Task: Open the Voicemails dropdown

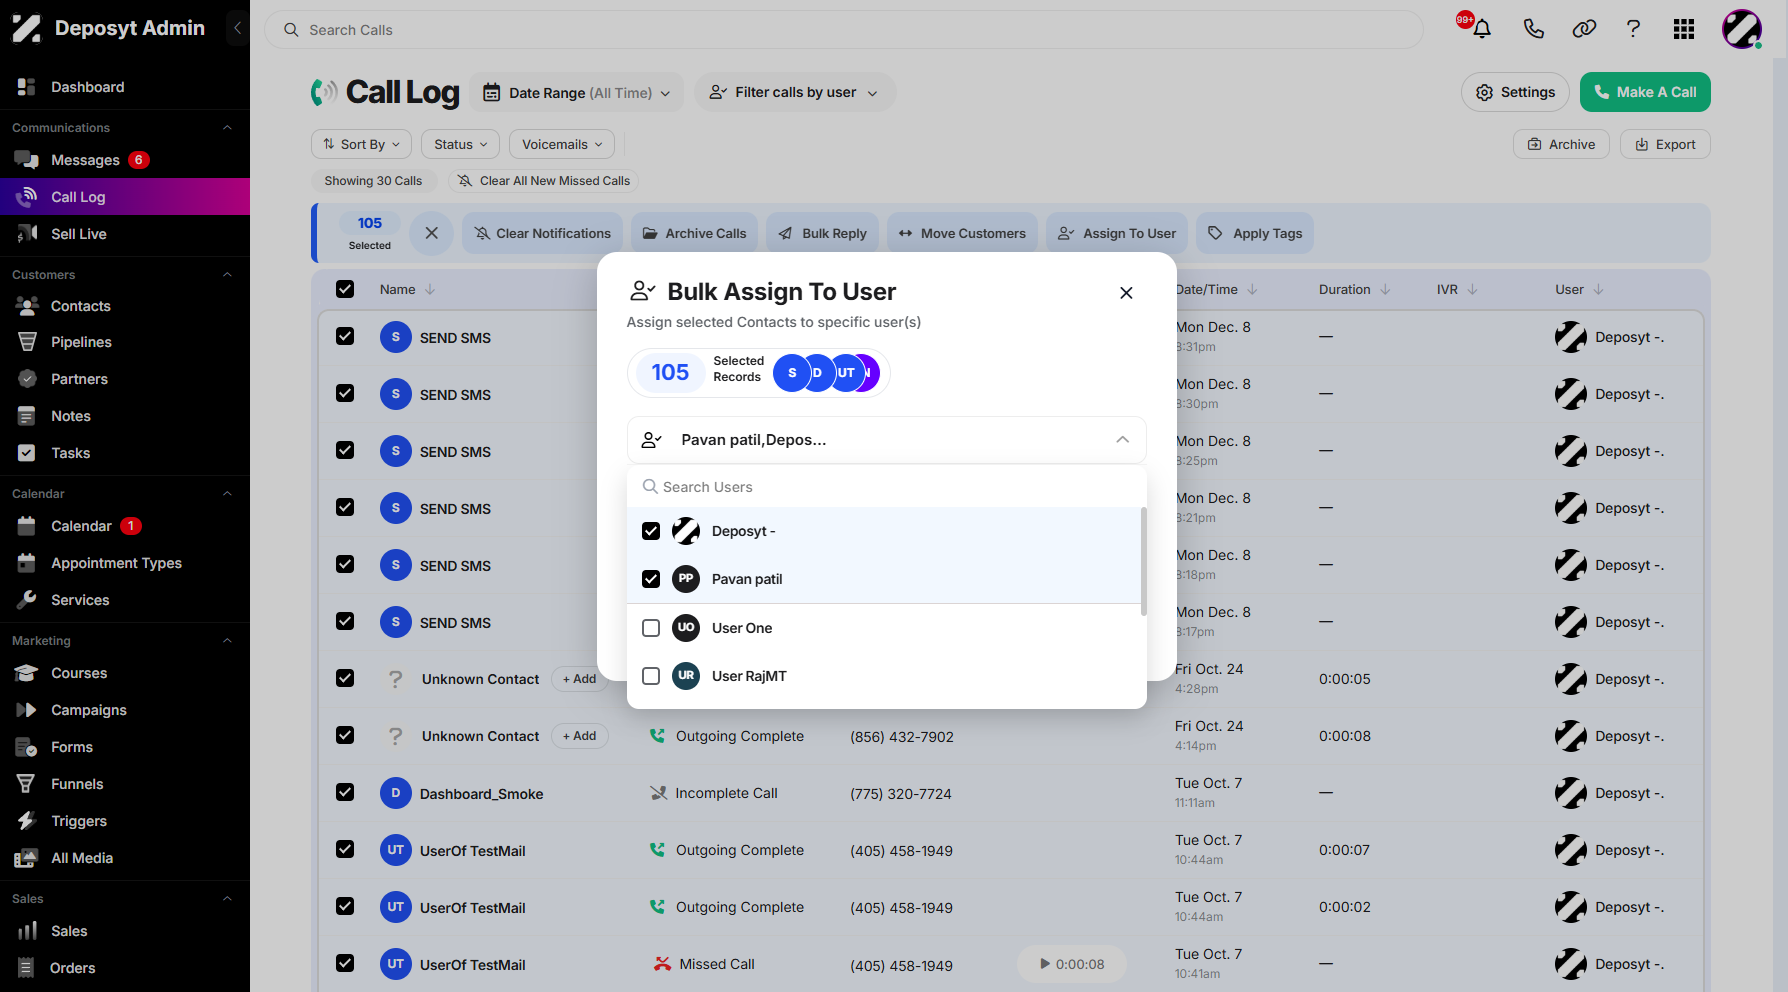Action: click(562, 144)
